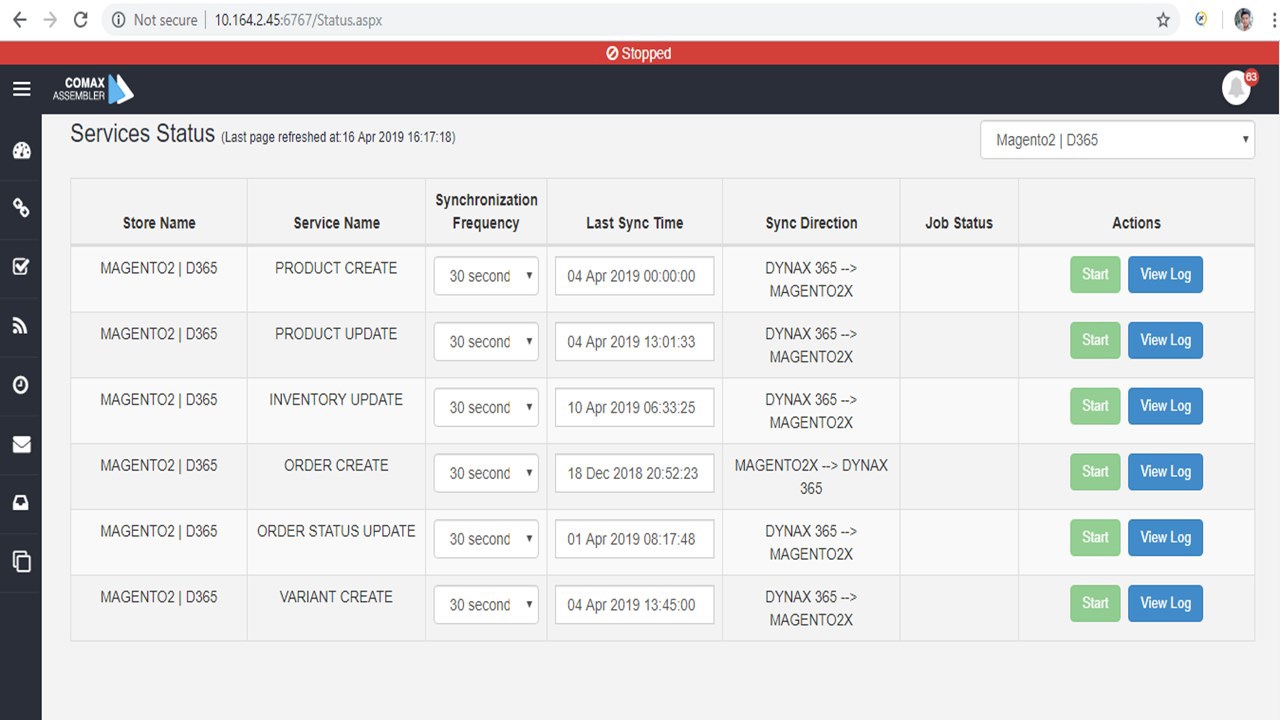
Task: View Log for ORDER STATUS UPDATE
Action: (x=1166, y=538)
